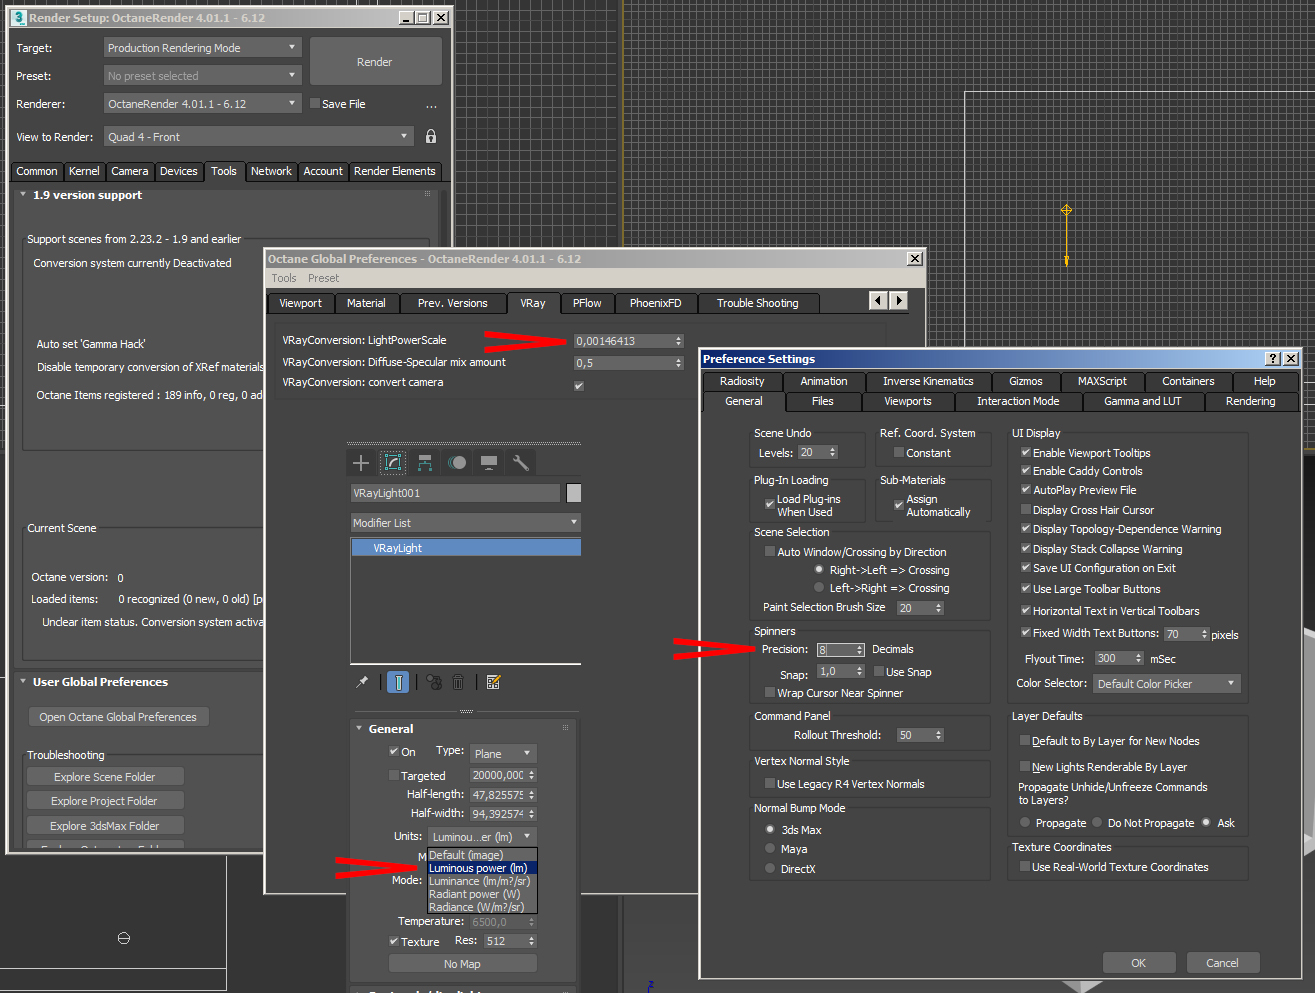Screen dimensions: 1315x993
Task: Click the help question mark in Preference Settings
Action: [x=1272, y=359]
